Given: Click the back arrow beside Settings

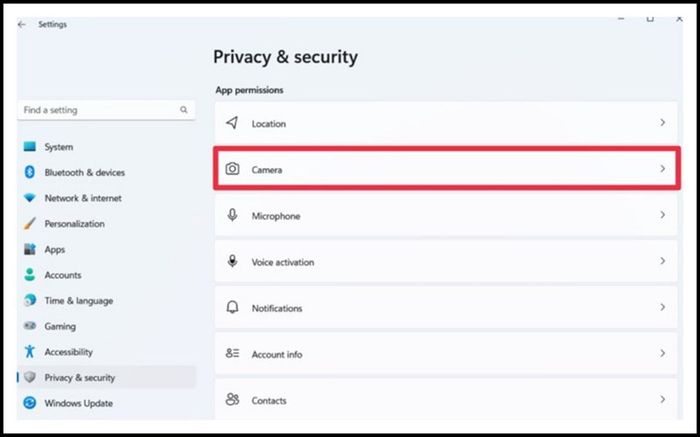Looking at the screenshot, I should pos(21,25).
